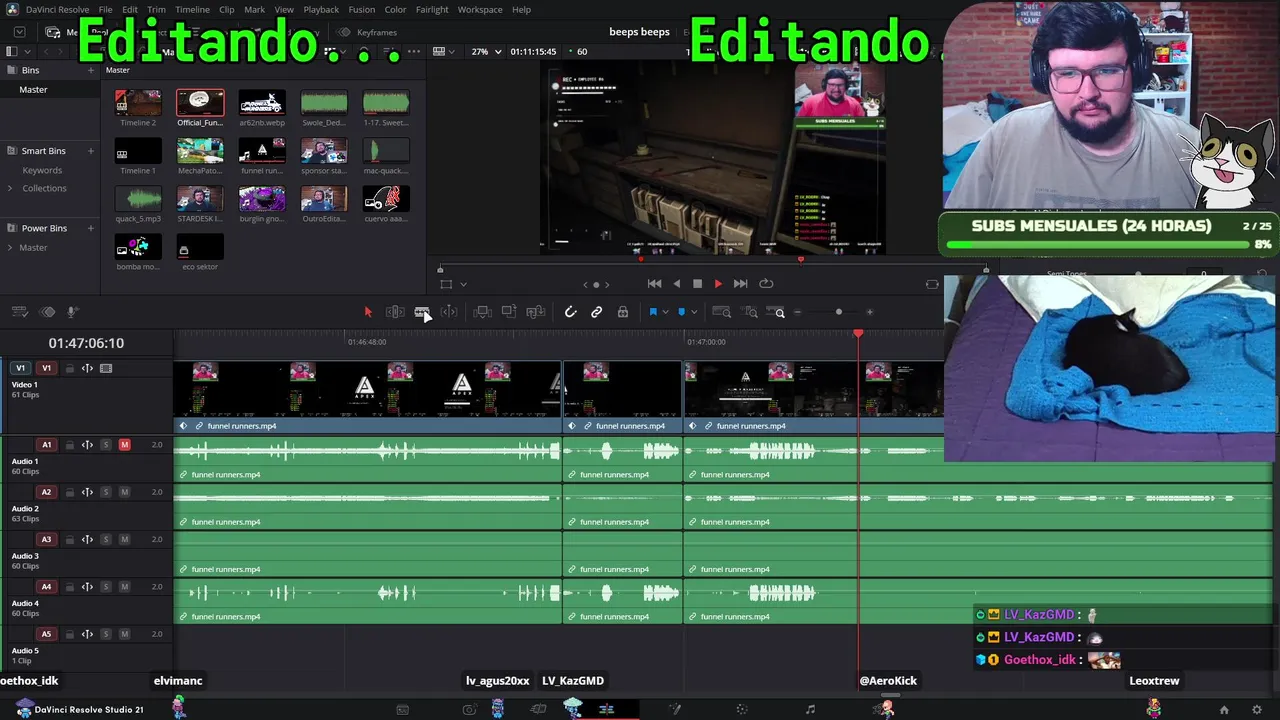Open the Fusion page from bottom bar

[x=675, y=710]
